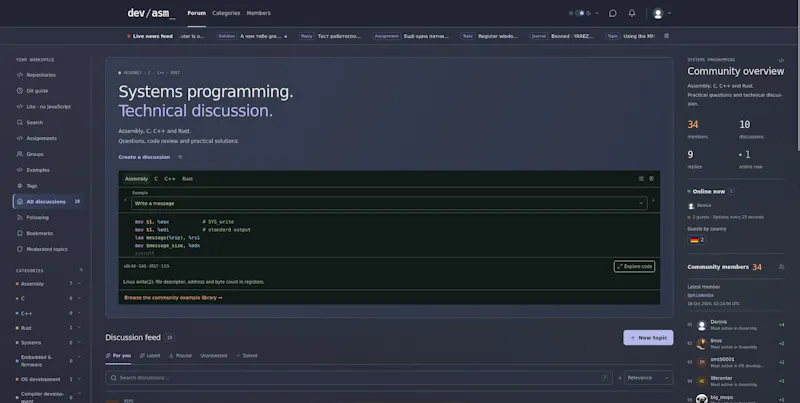This screenshot has height=403, width=800.
Task: Open messages chat bubble icon
Action: pos(613,13)
